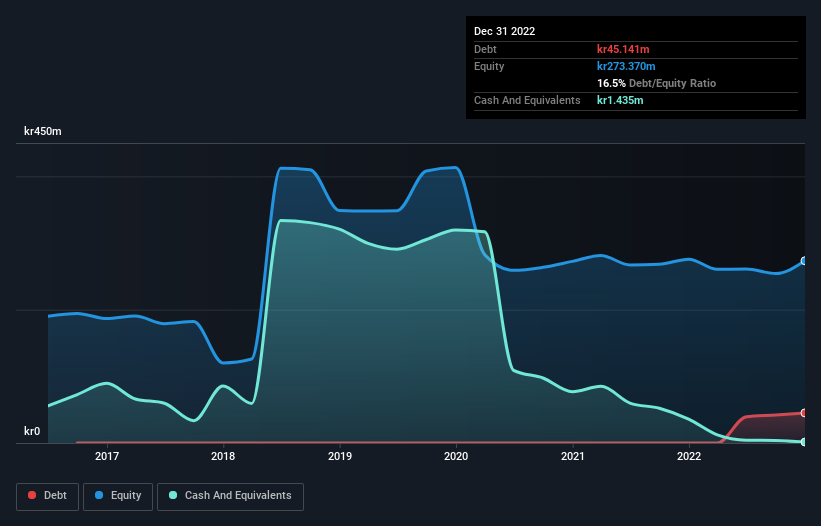Screen dimensions: 821x526
Task: Click the kr0 y-axis label
Action: [x=32, y=431]
